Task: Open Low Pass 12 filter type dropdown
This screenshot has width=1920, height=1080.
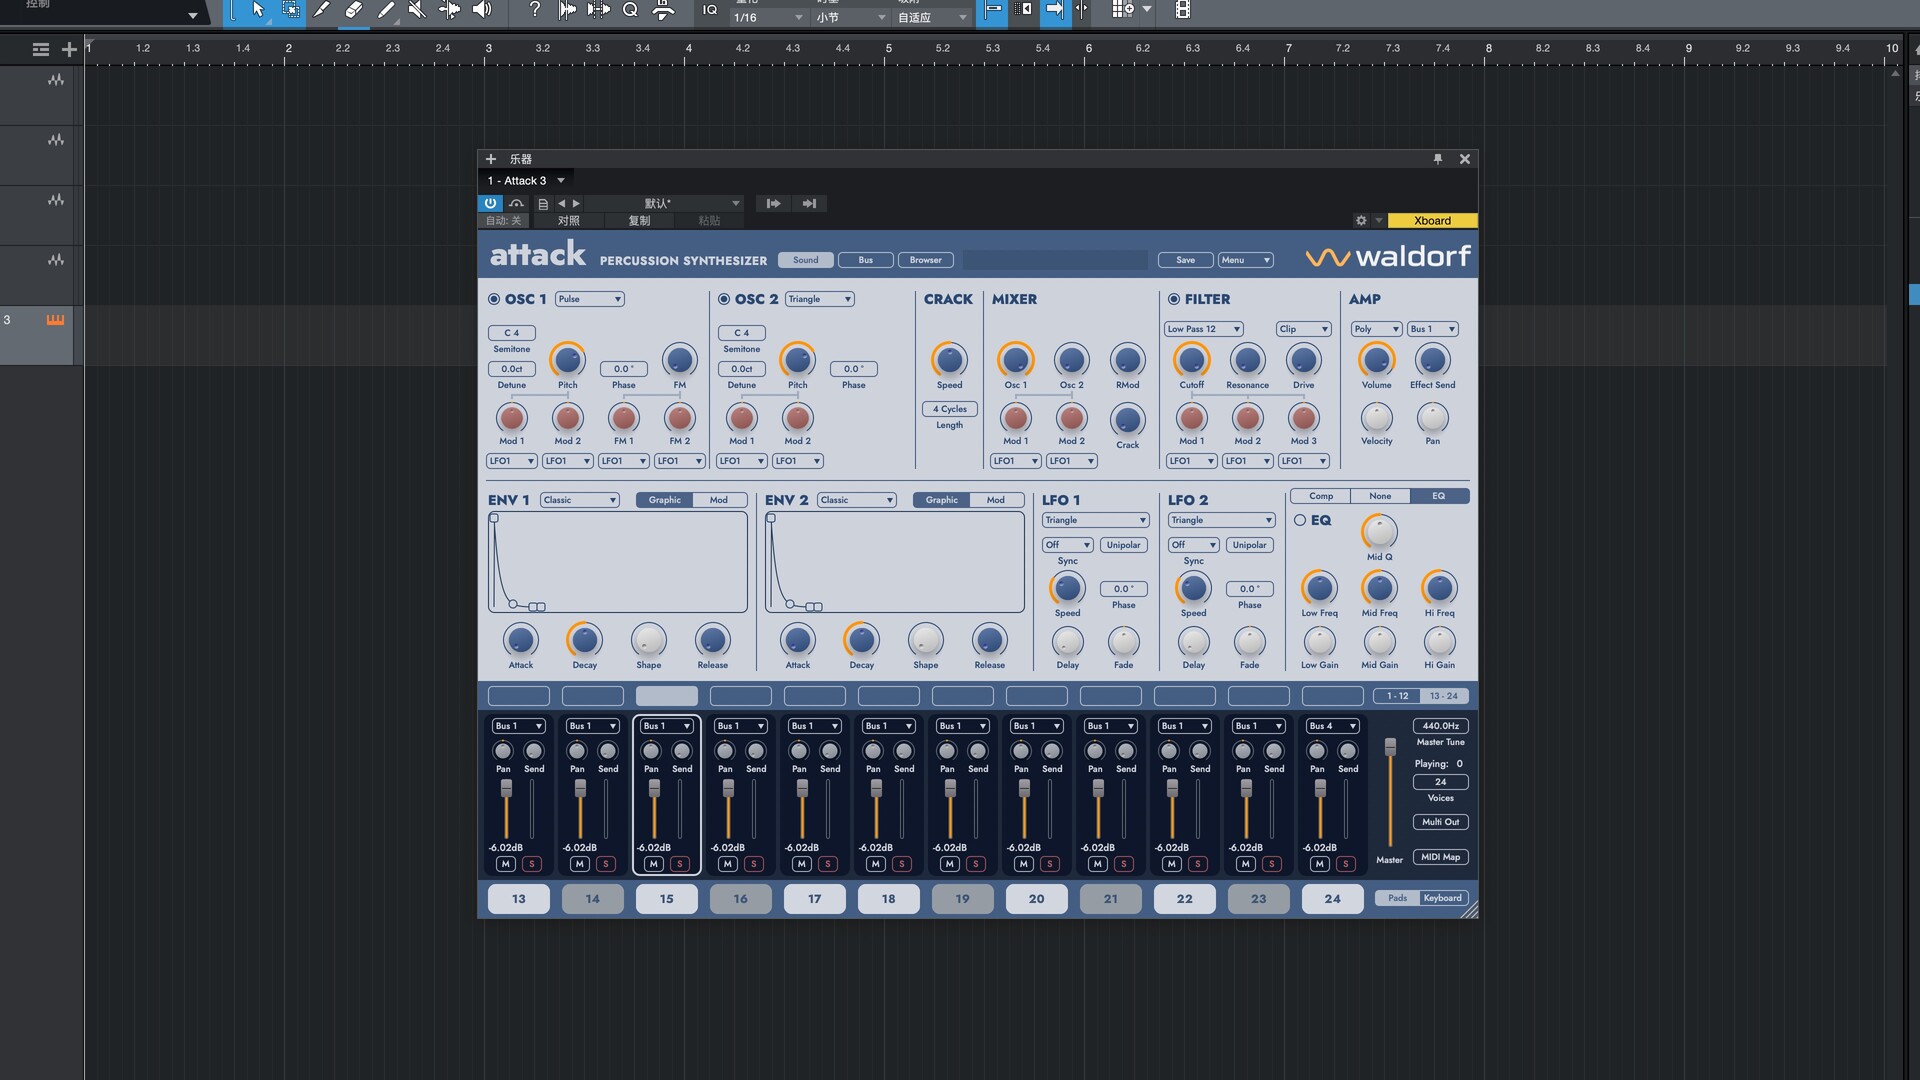Action: click(x=1204, y=329)
